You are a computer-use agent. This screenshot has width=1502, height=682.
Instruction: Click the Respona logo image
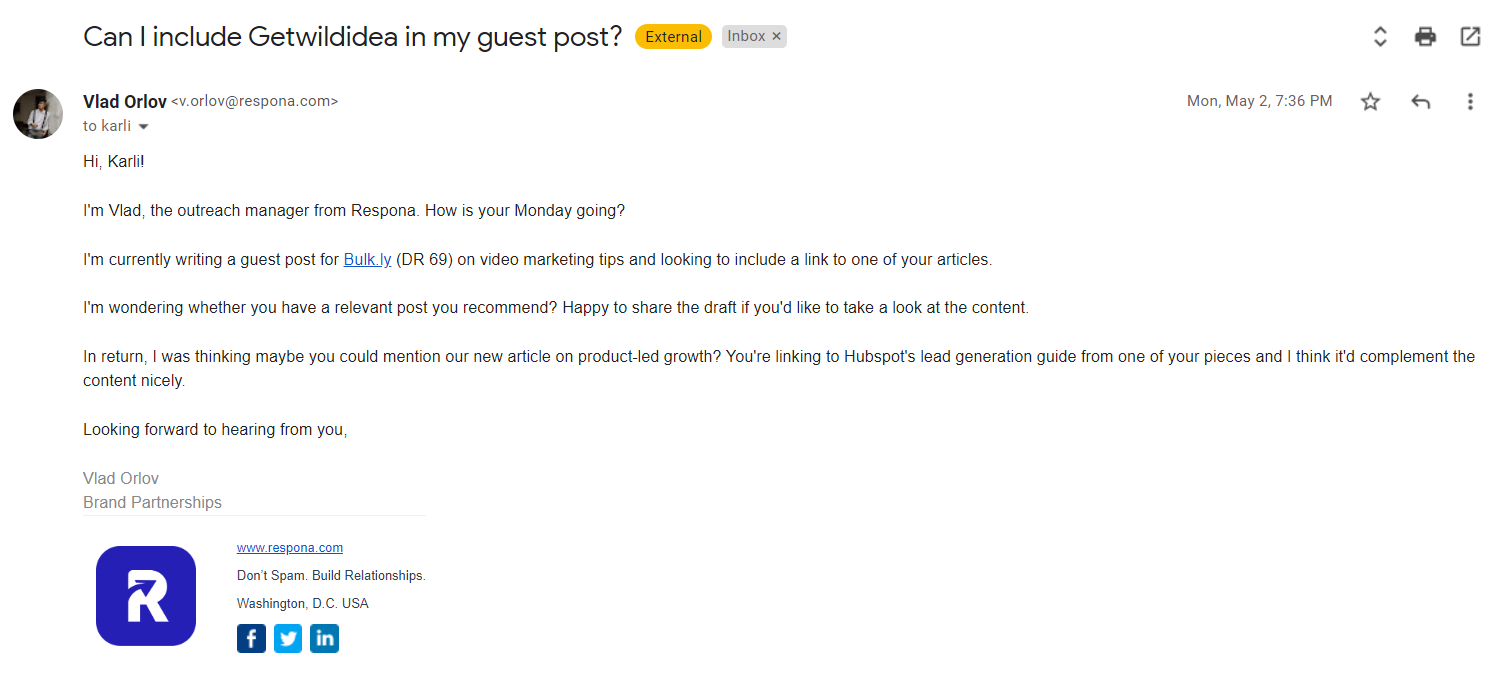point(146,596)
